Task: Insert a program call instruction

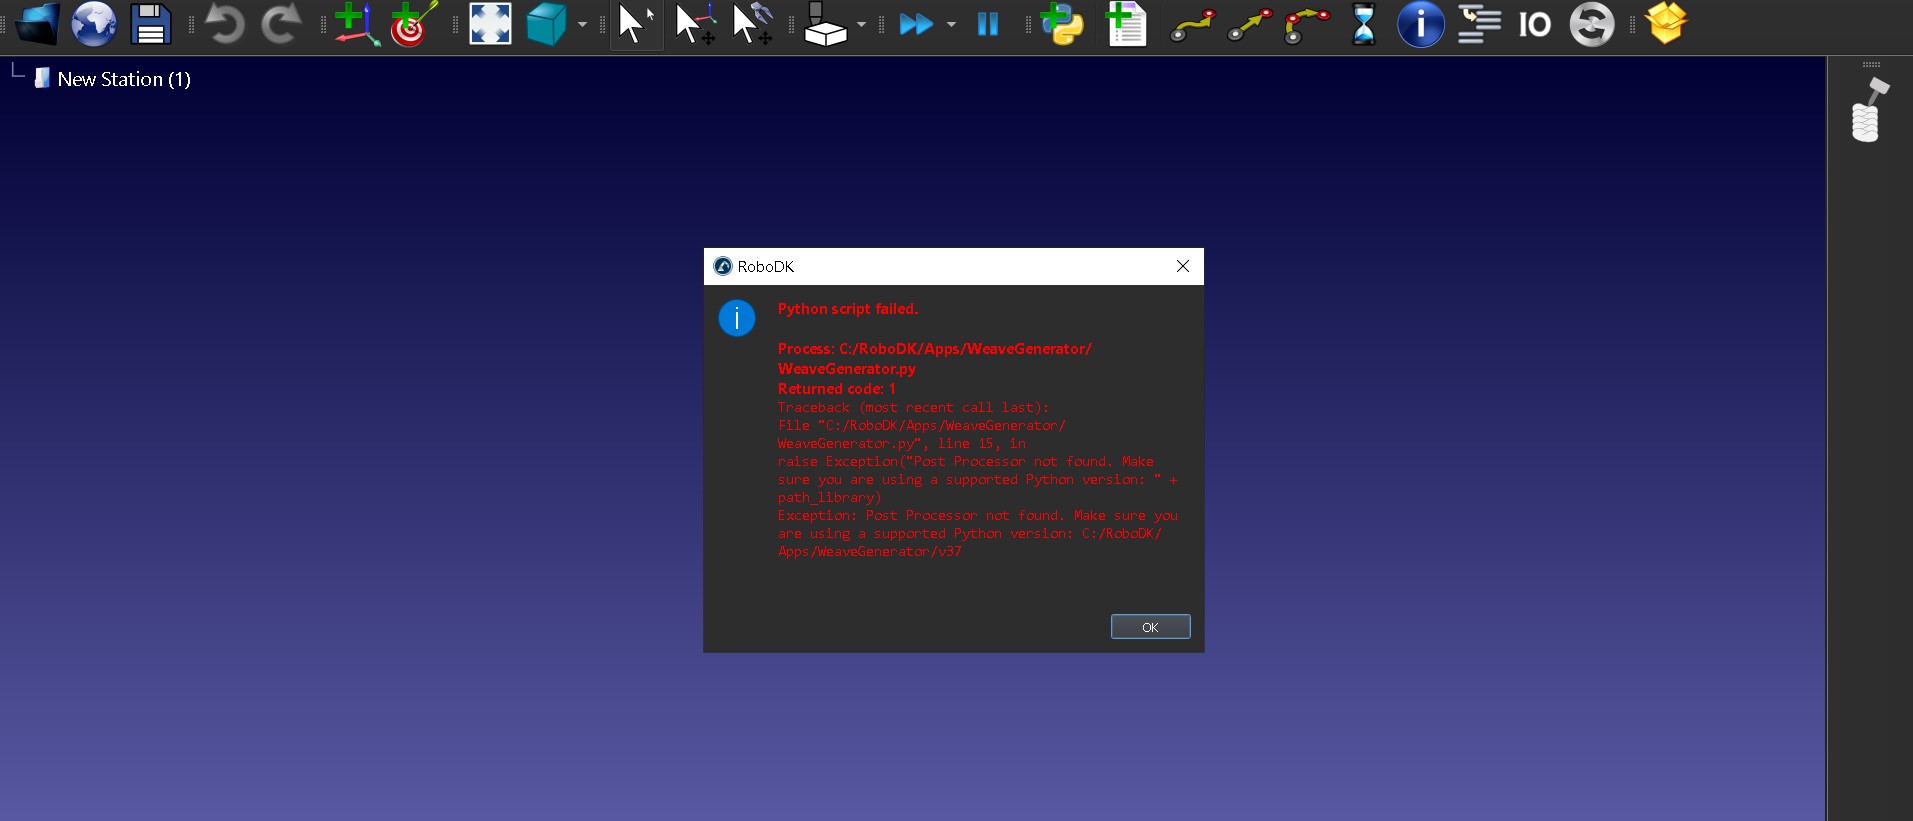Action: click(x=1479, y=24)
